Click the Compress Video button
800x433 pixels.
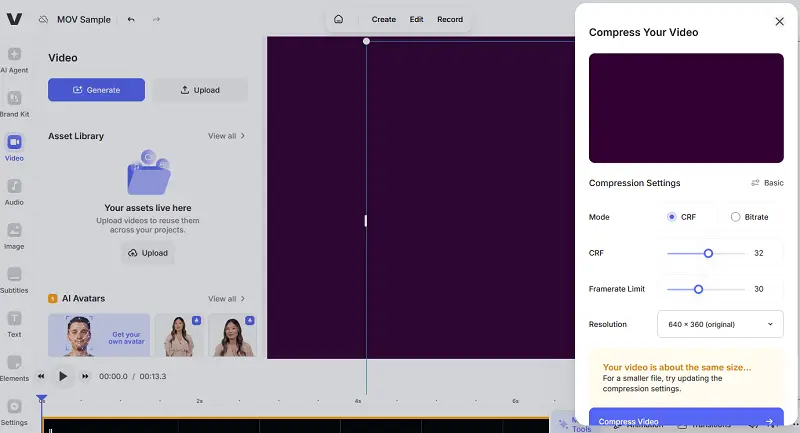[686, 419]
